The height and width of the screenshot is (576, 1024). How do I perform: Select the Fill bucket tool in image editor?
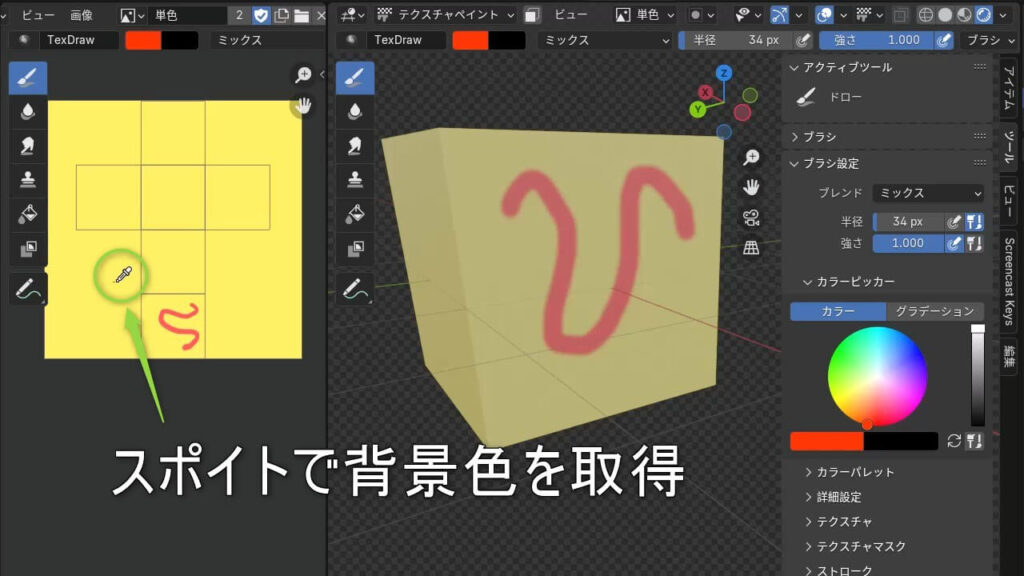[27, 214]
